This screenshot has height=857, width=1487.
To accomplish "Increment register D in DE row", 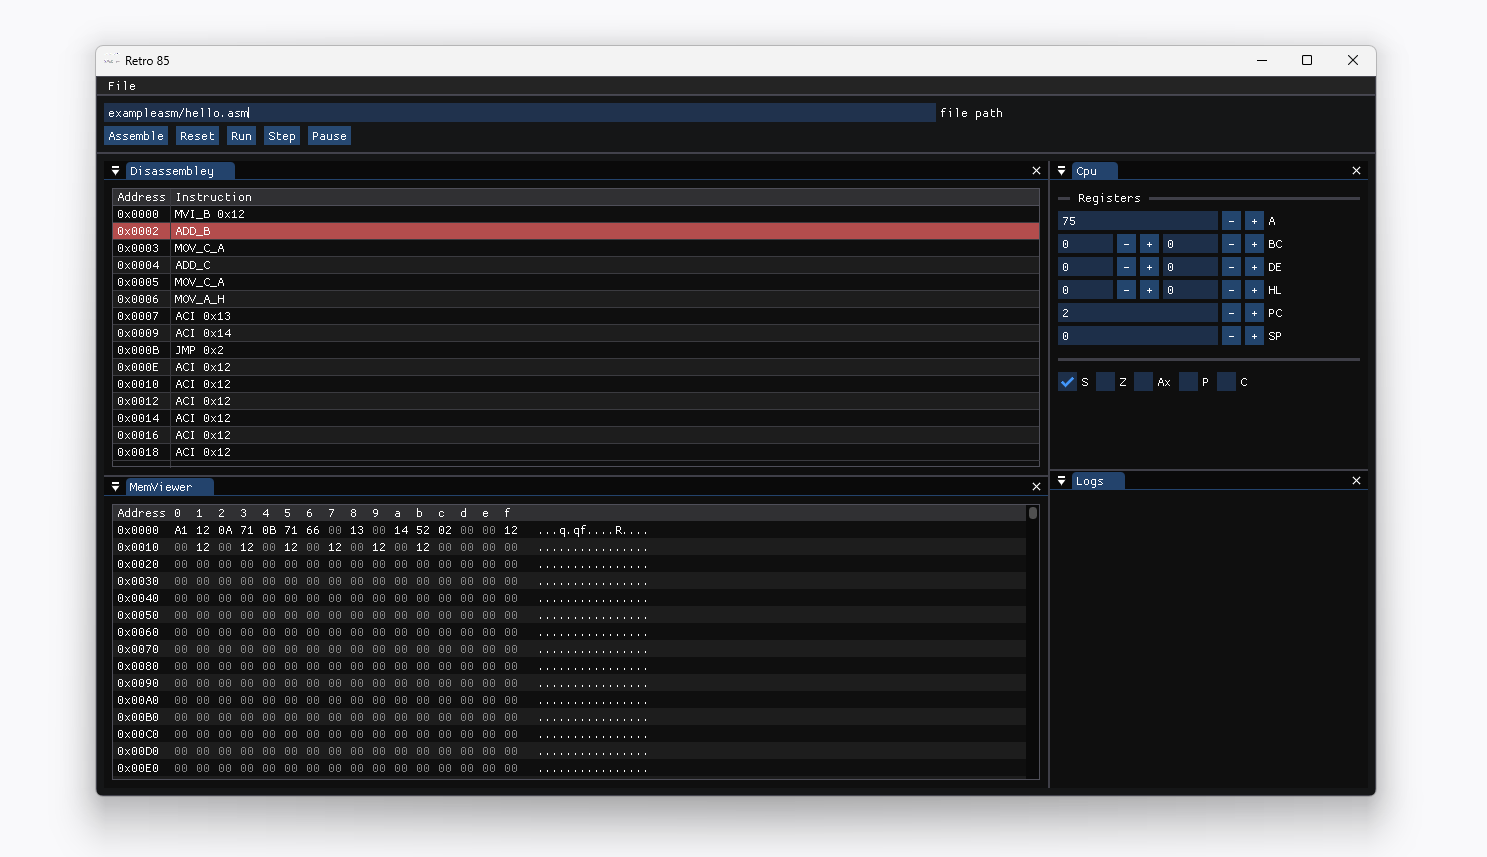I will [x=1149, y=267].
